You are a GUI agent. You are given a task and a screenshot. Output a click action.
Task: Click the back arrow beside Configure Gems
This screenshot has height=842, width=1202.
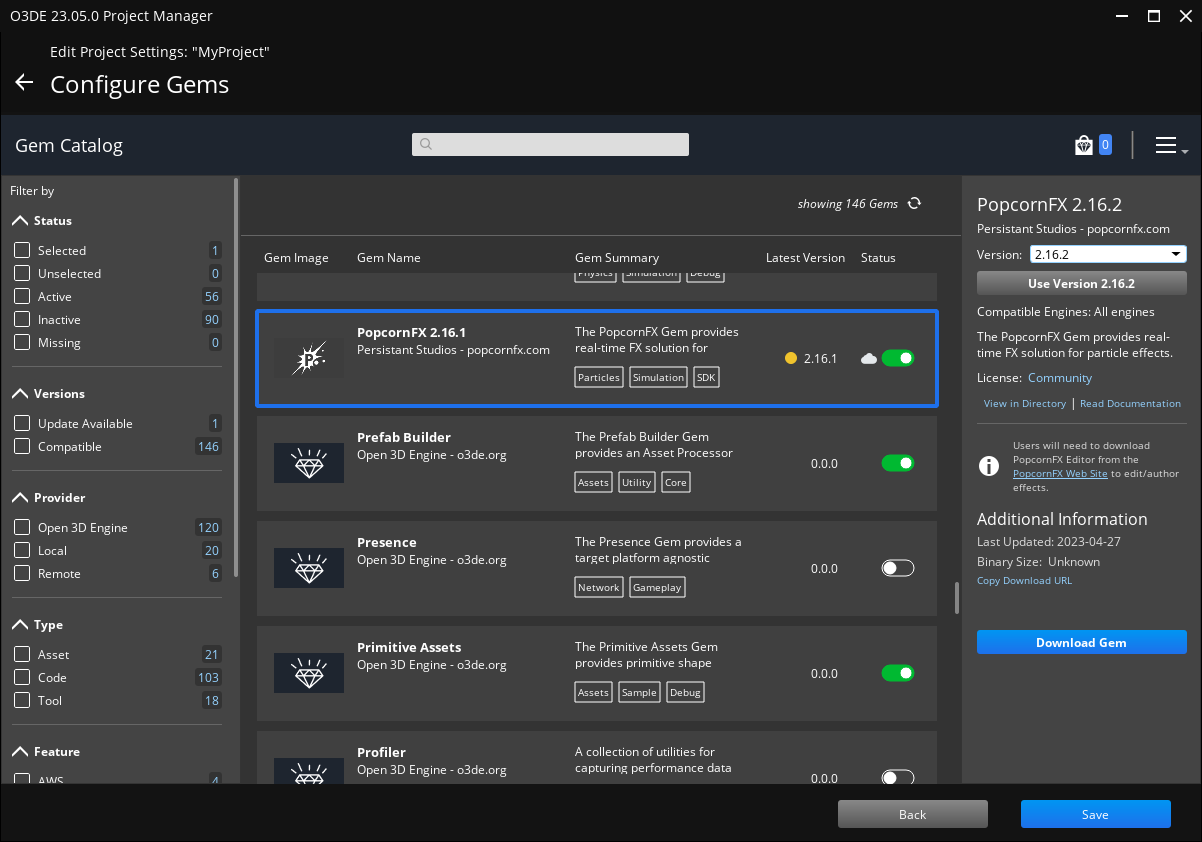(x=24, y=83)
